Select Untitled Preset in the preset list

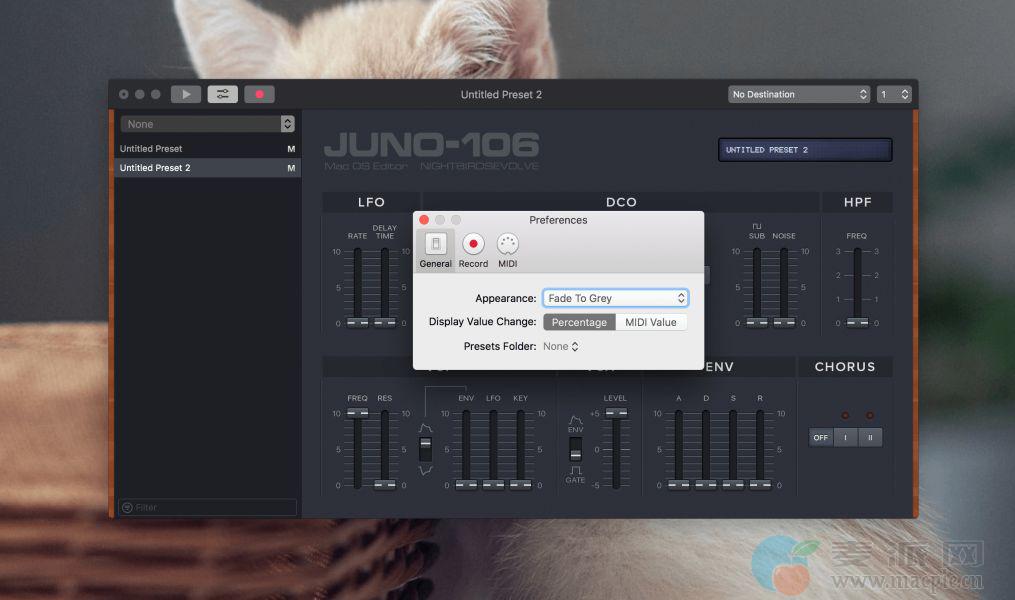(x=190, y=149)
